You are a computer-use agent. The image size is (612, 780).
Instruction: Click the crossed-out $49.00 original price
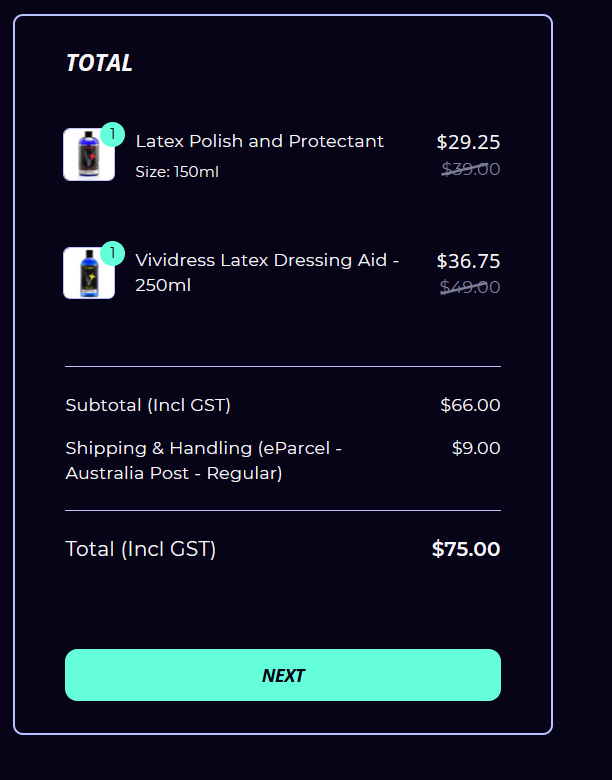point(470,287)
